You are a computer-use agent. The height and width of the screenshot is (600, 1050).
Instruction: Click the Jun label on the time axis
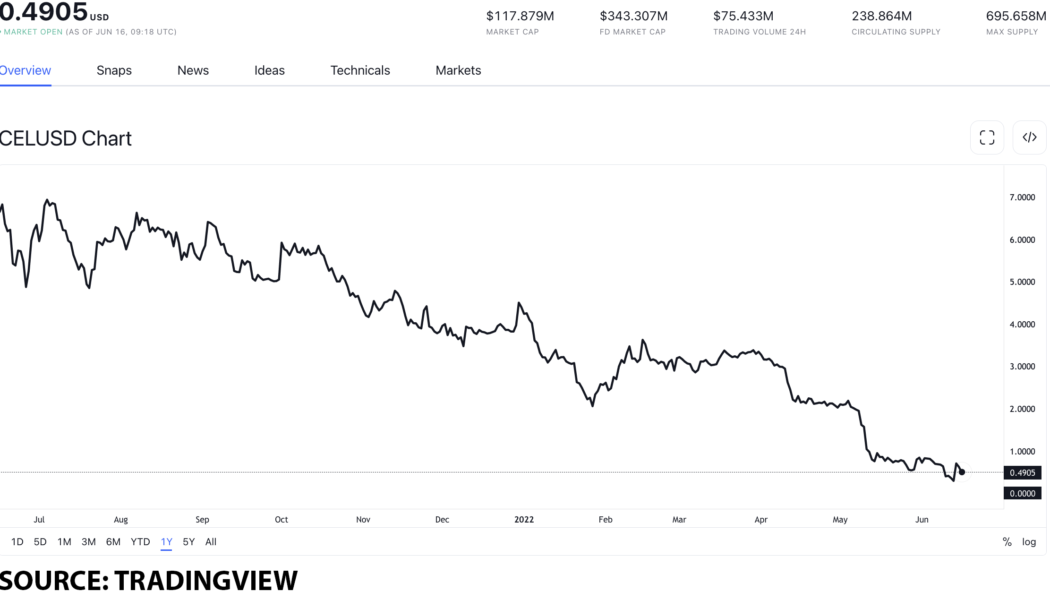pos(921,519)
